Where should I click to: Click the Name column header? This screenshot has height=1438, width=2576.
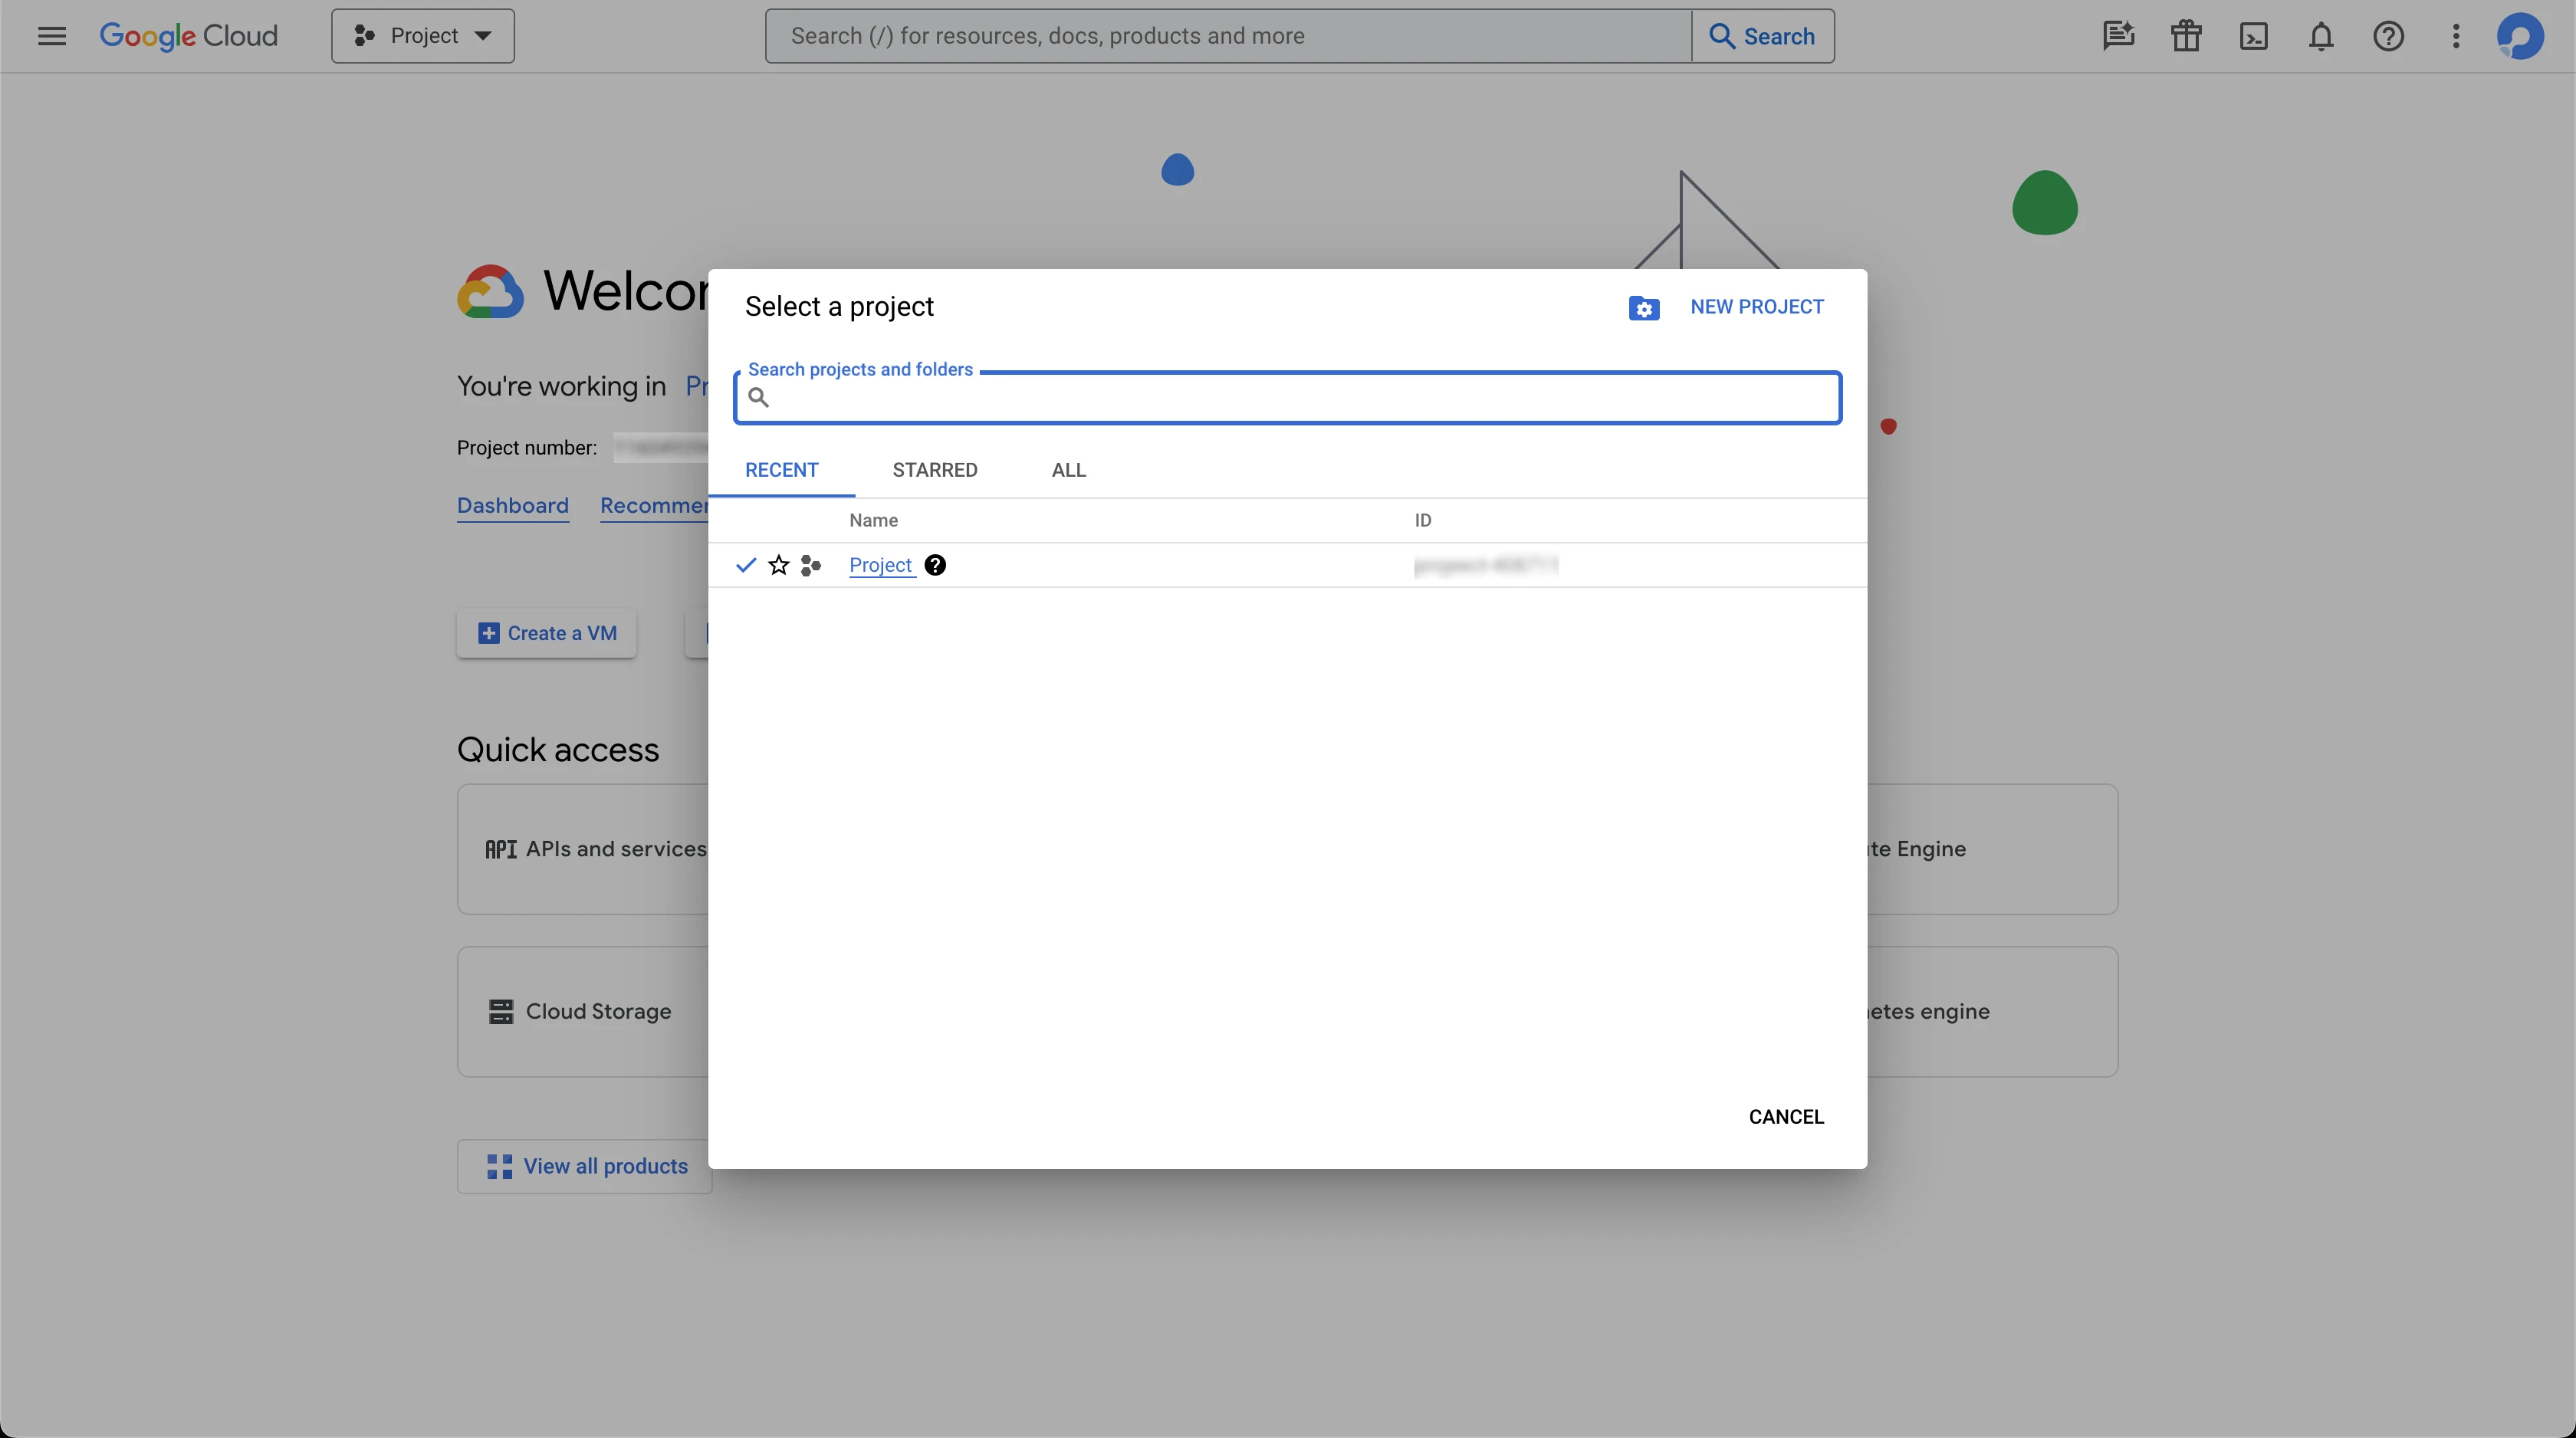874,520
